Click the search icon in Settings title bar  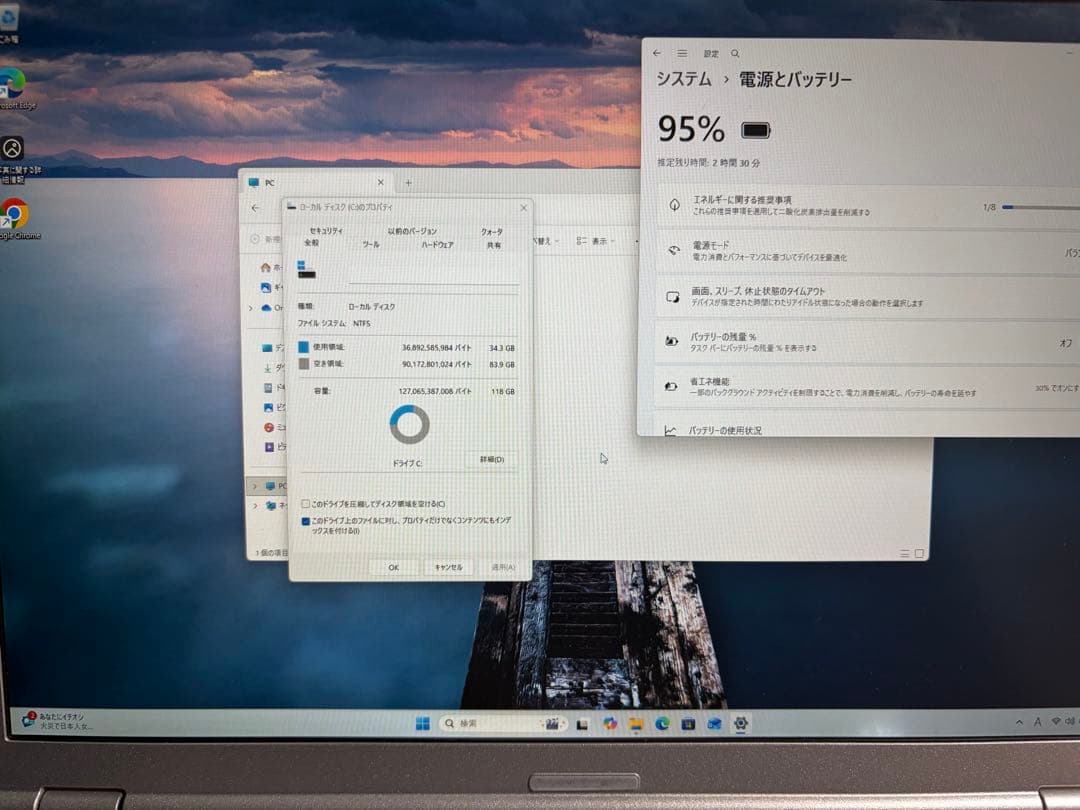(735, 53)
